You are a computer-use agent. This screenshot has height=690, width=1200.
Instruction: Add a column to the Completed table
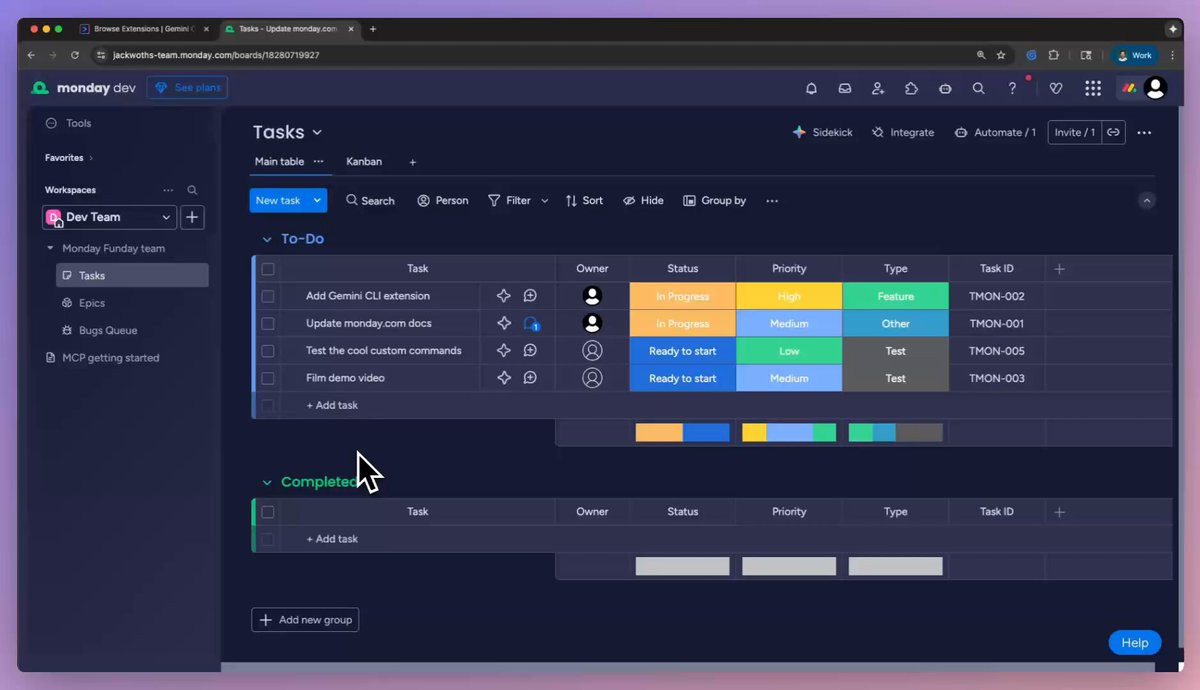click(1060, 512)
